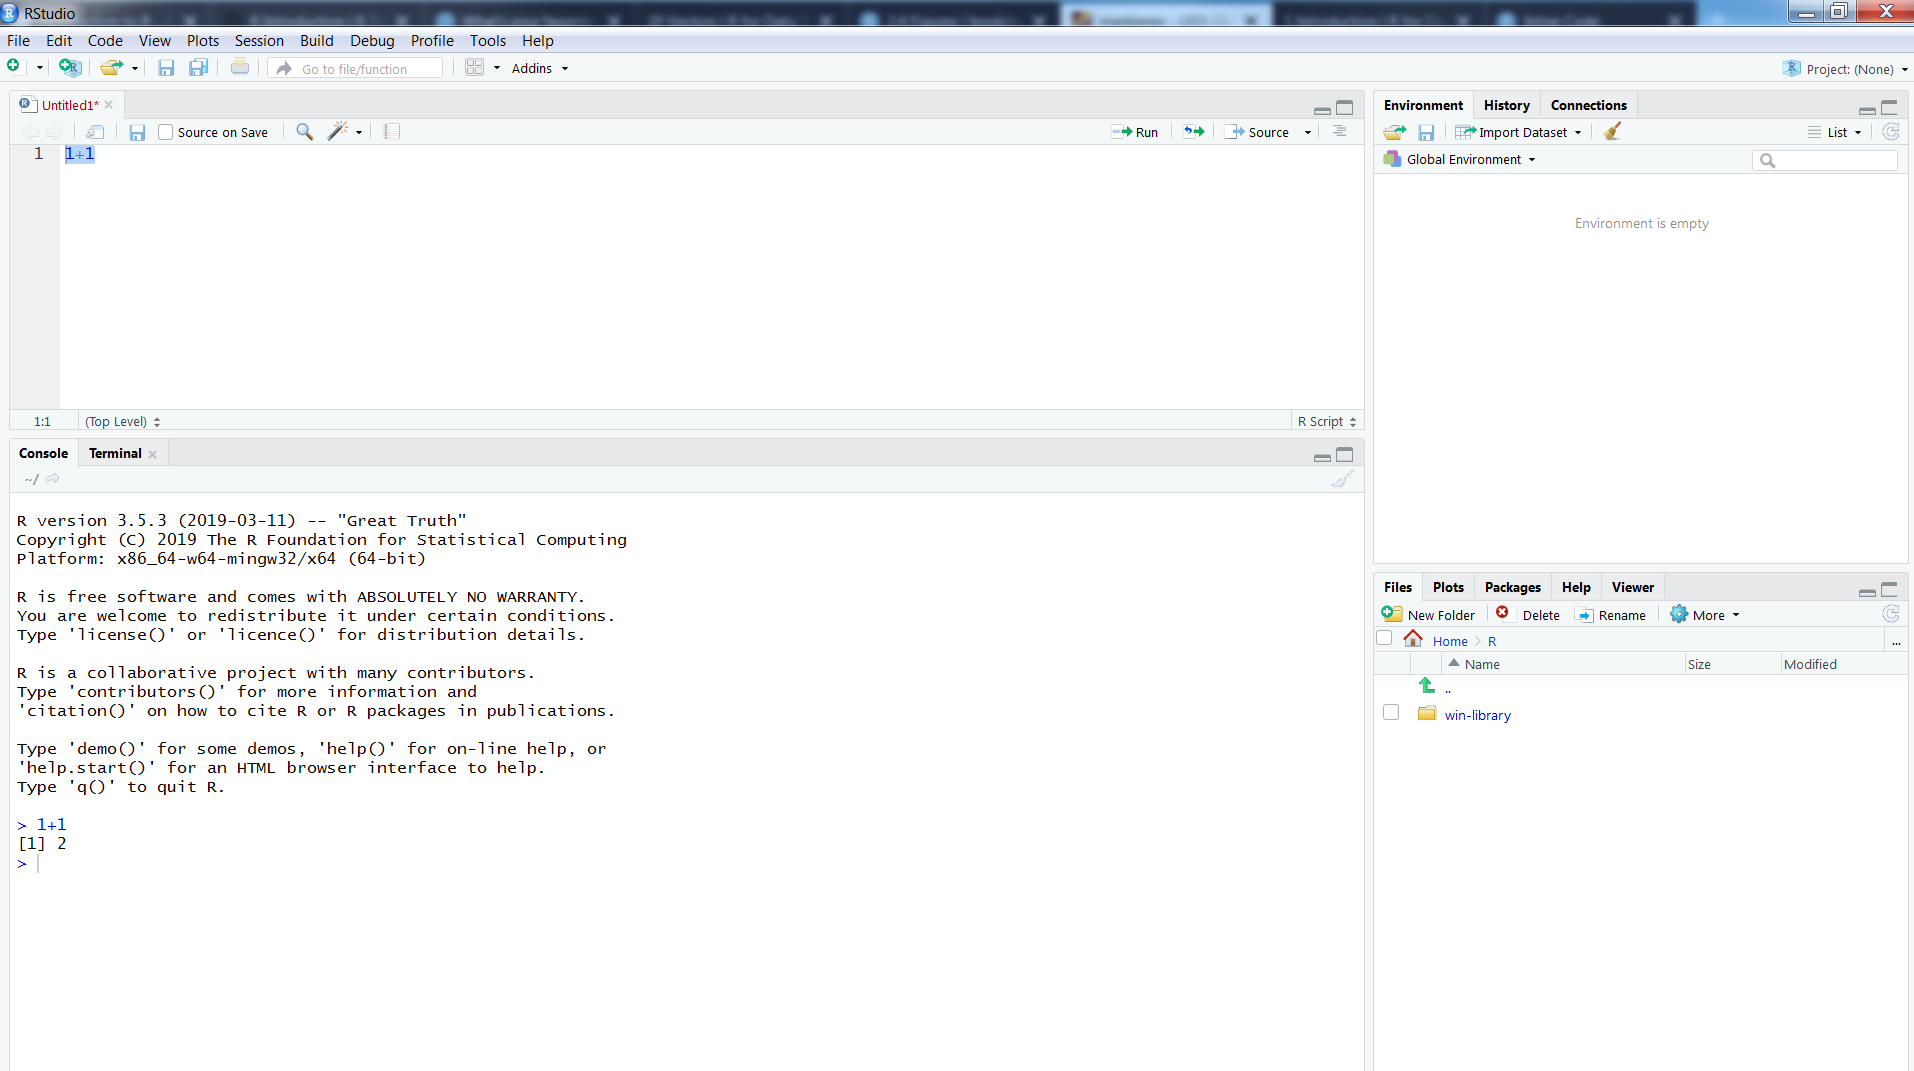Clear the environment with the broom icon

click(x=1612, y=132)
